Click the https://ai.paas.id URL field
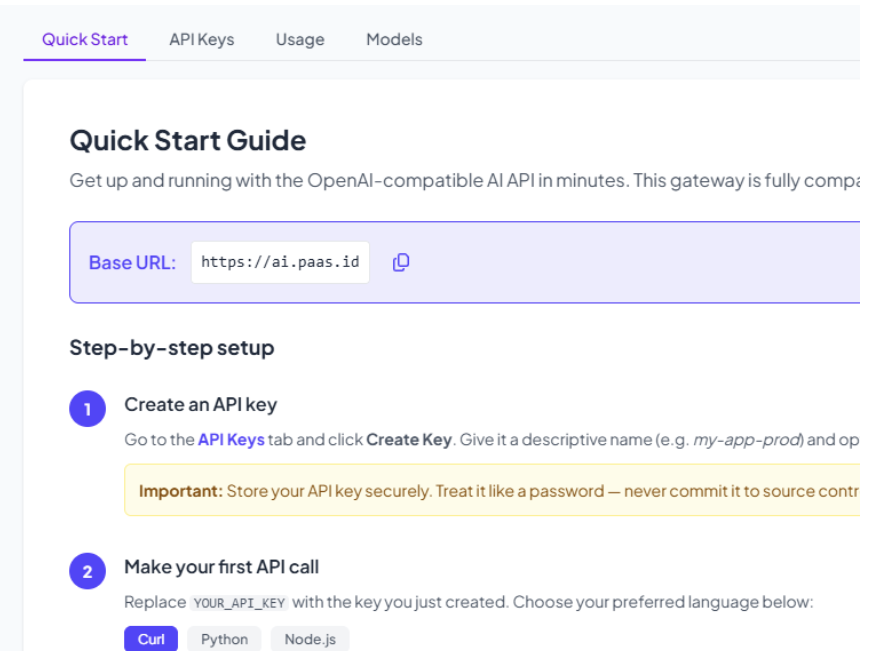 [x=280, y=262]
